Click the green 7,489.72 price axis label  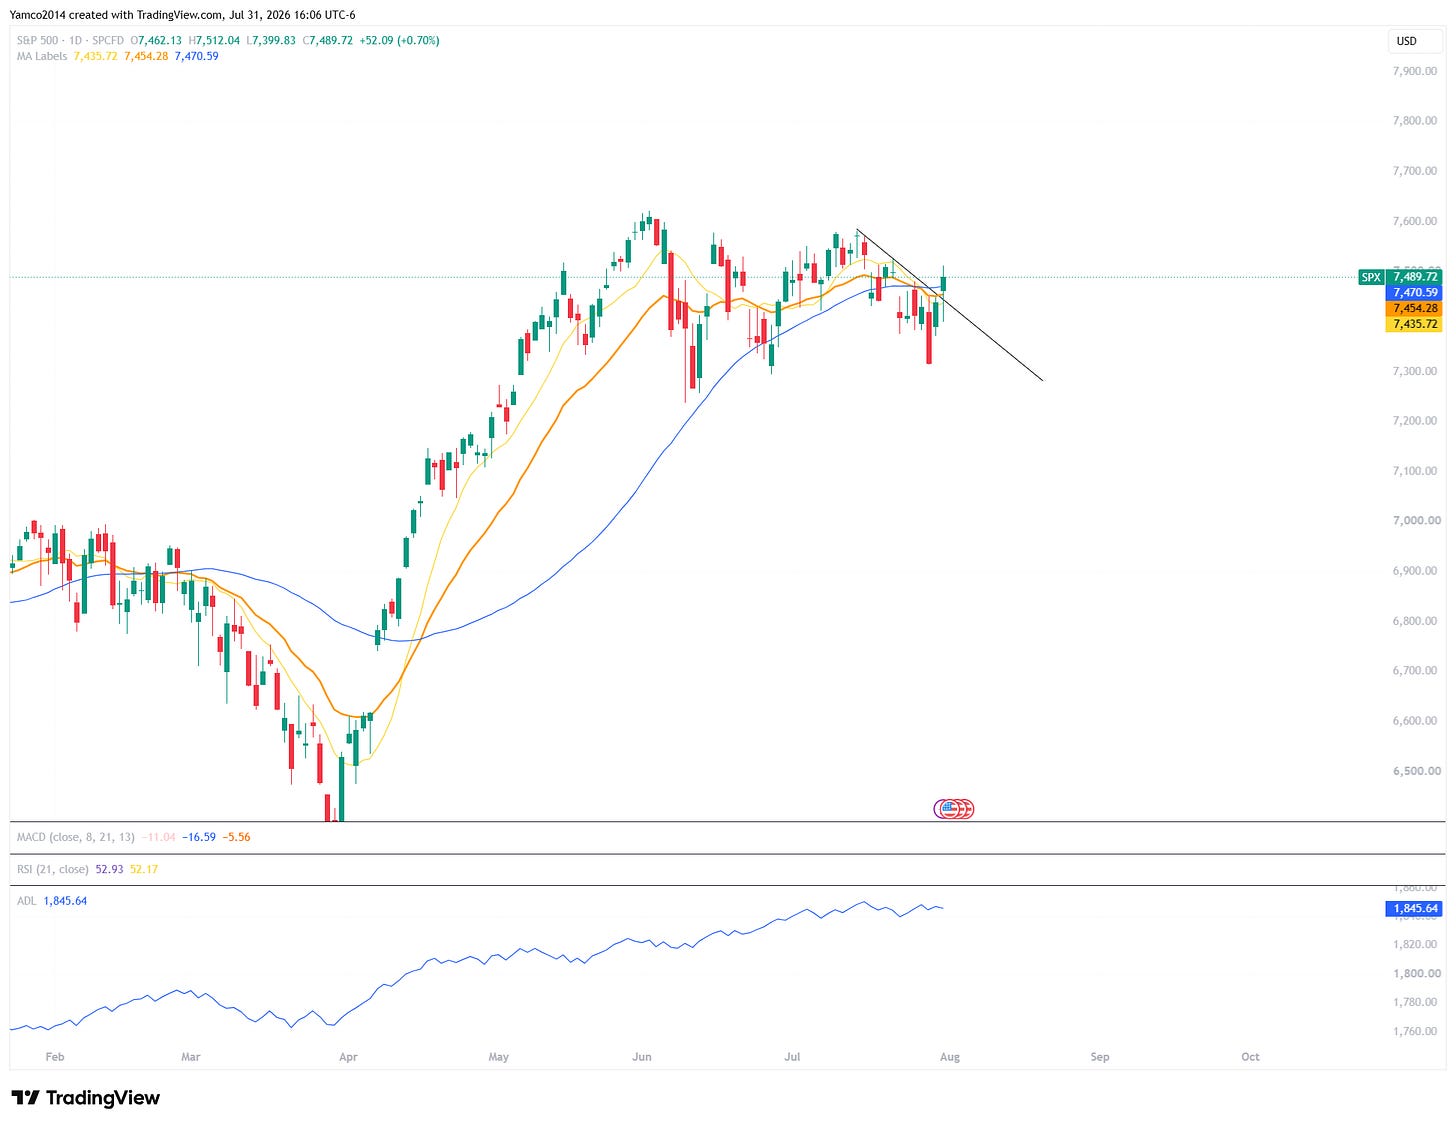pos(1414,277)
